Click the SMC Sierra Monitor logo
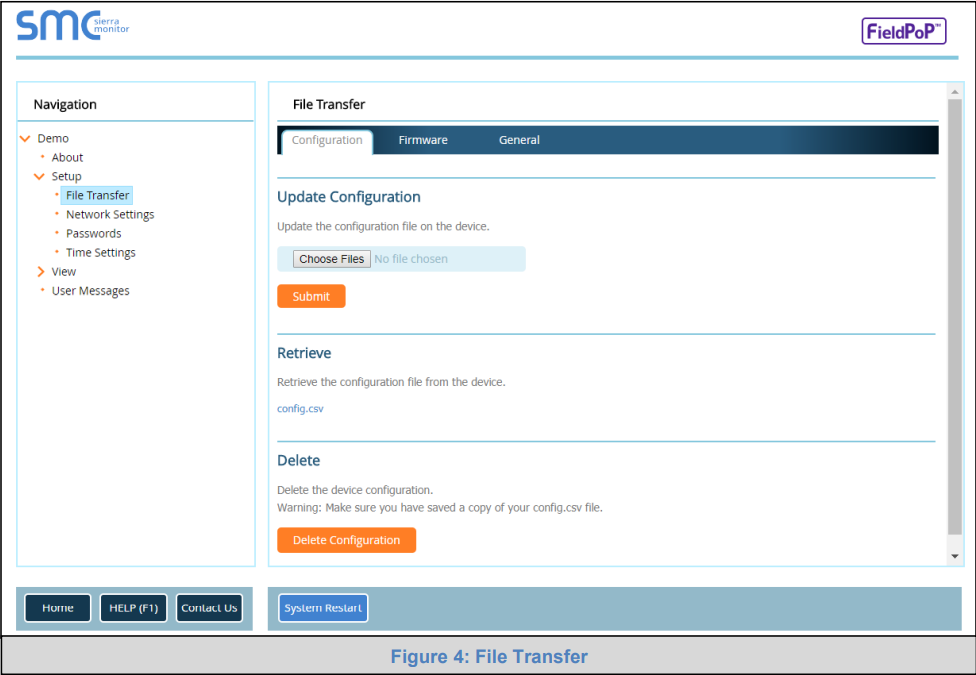Screen dimensions: 976x675 tap(72, 26)
